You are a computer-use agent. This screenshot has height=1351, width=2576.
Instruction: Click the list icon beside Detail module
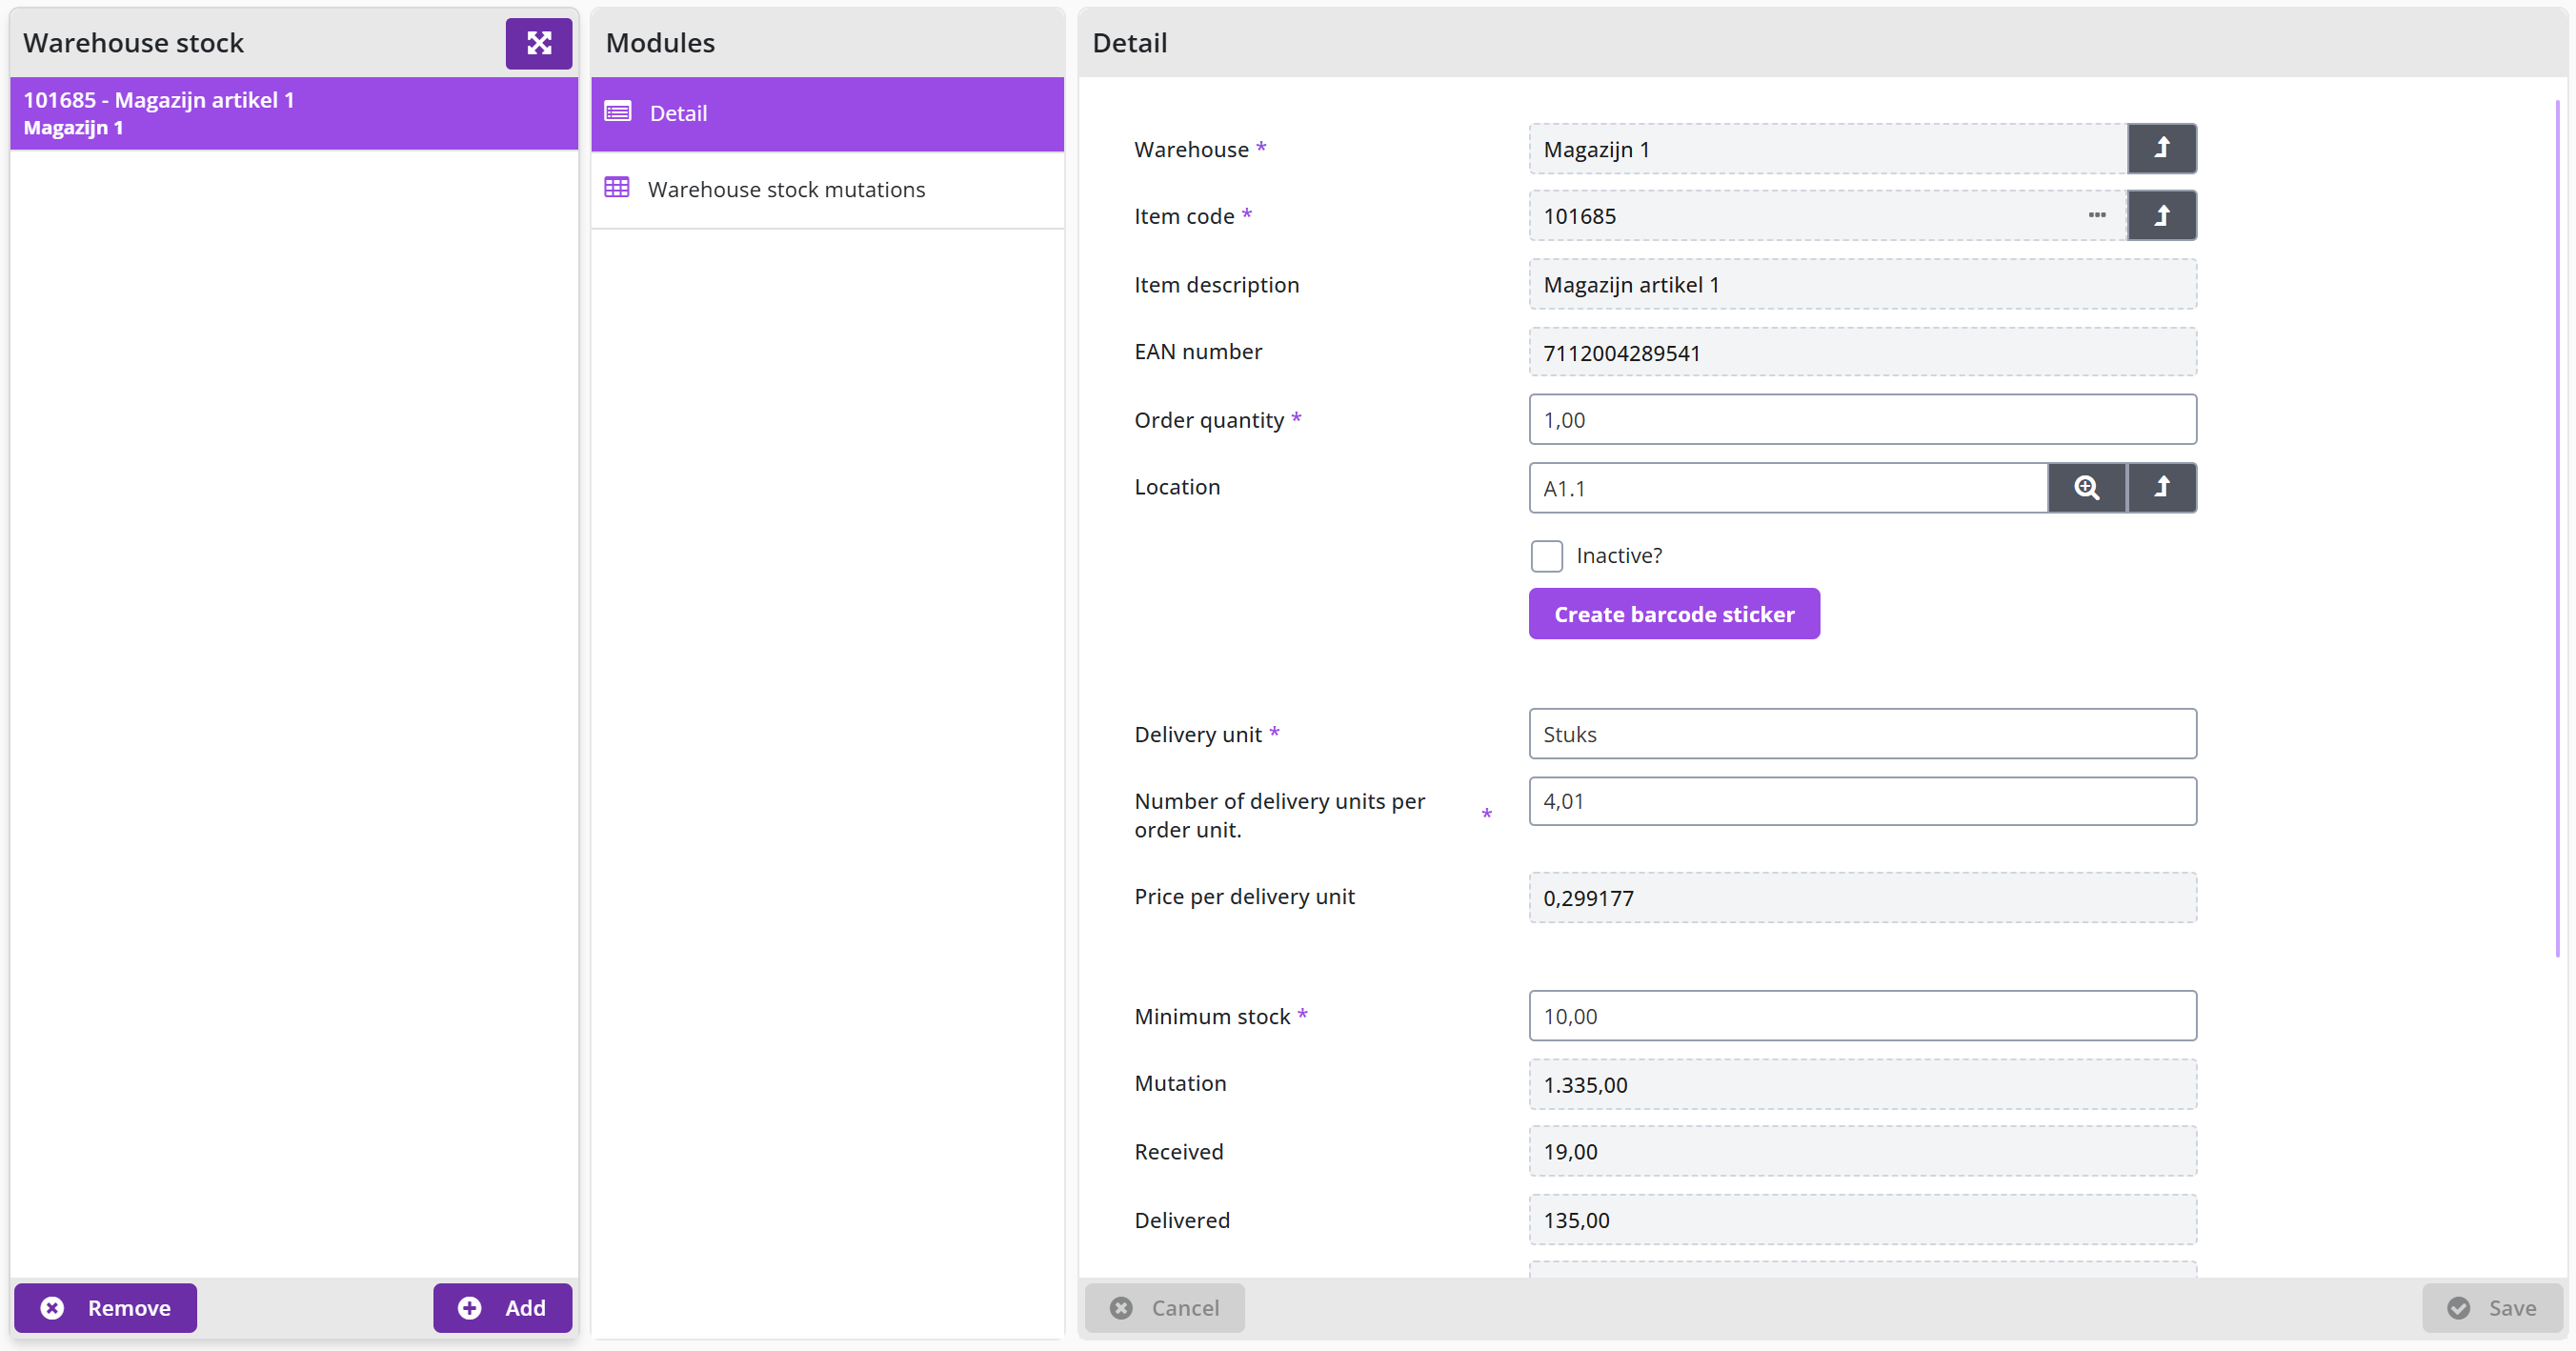coord(618,112)
